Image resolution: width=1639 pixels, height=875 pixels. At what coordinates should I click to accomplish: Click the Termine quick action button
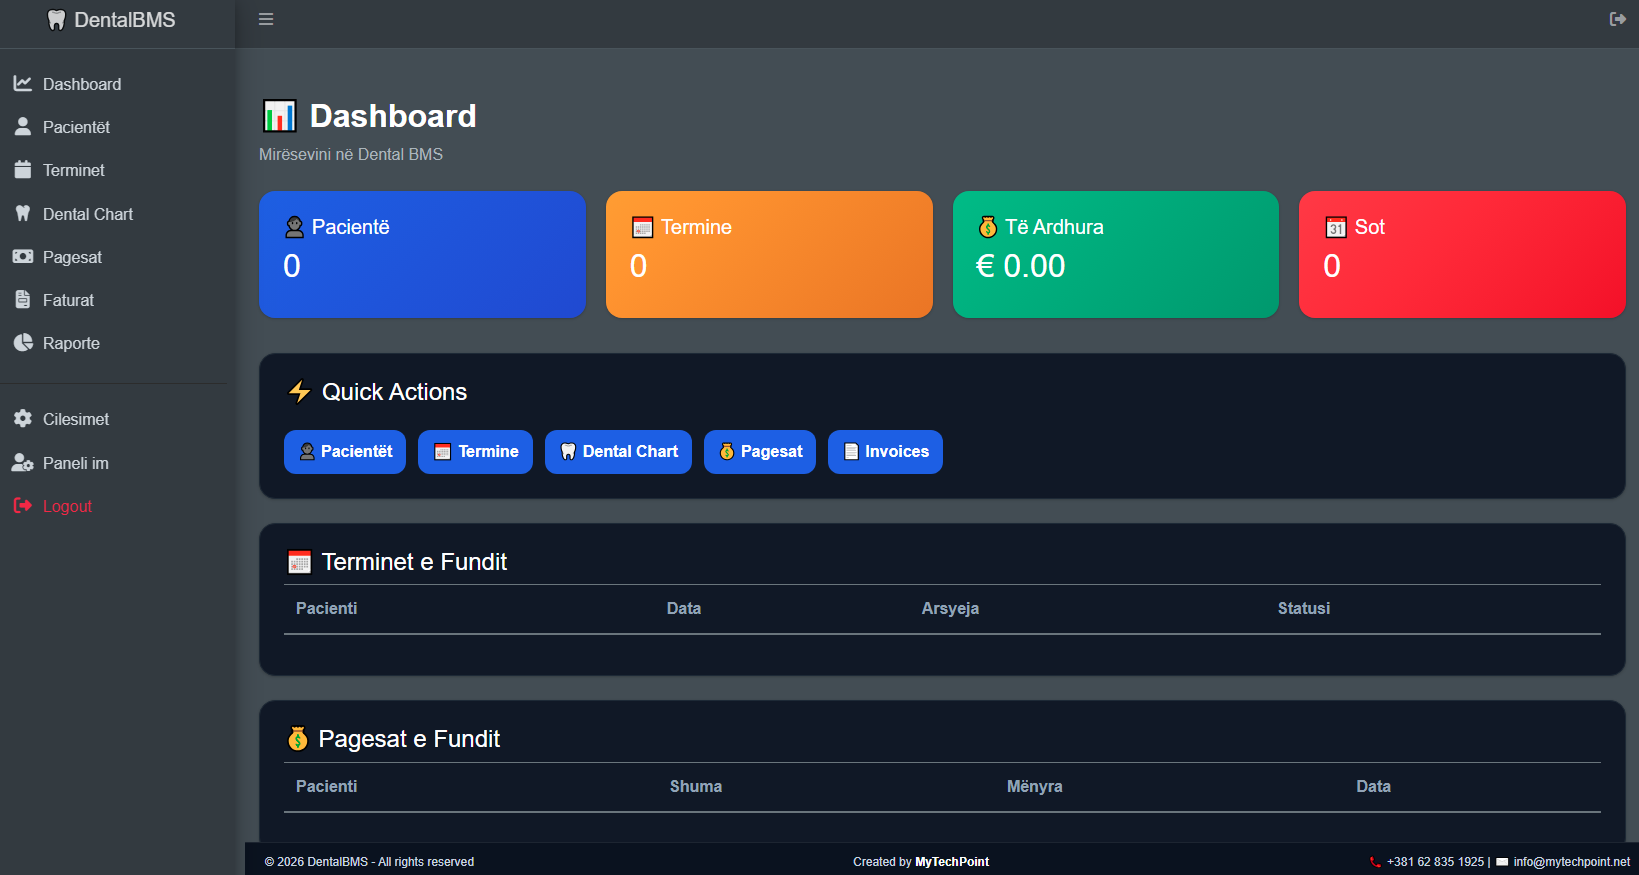click(x=475, y=452)
